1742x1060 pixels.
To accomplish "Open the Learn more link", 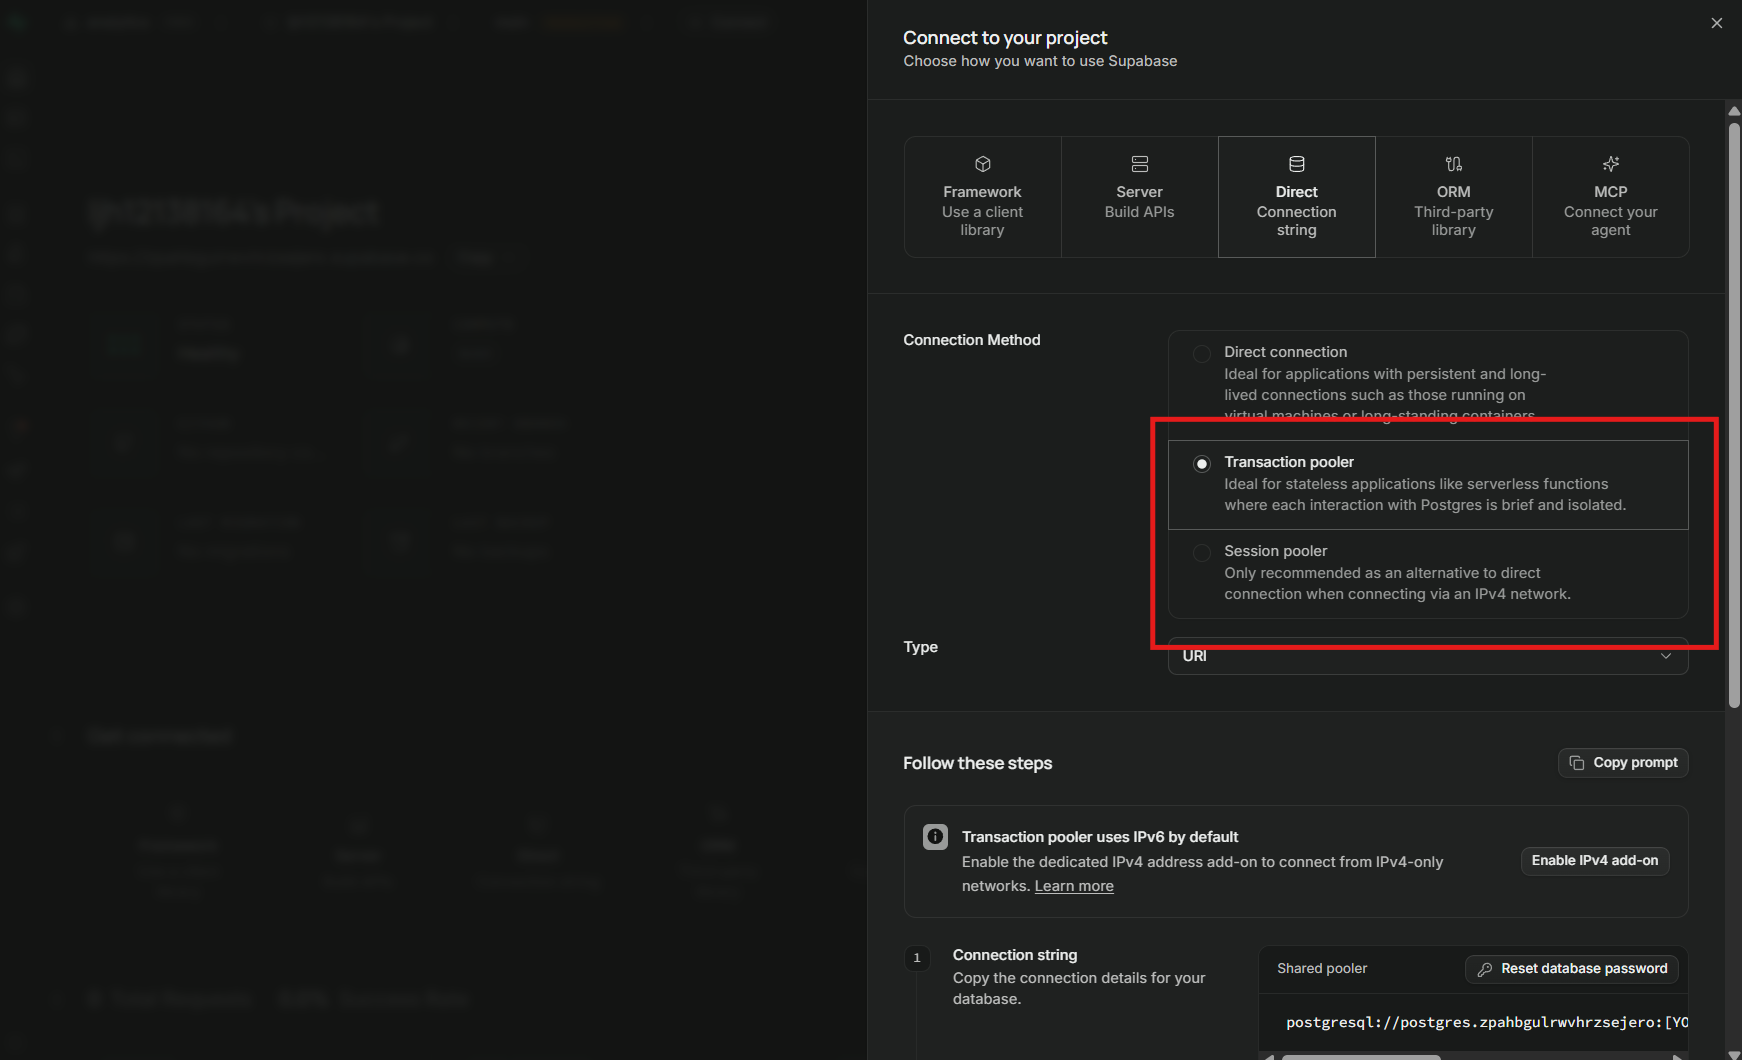I will point(1074,886).
